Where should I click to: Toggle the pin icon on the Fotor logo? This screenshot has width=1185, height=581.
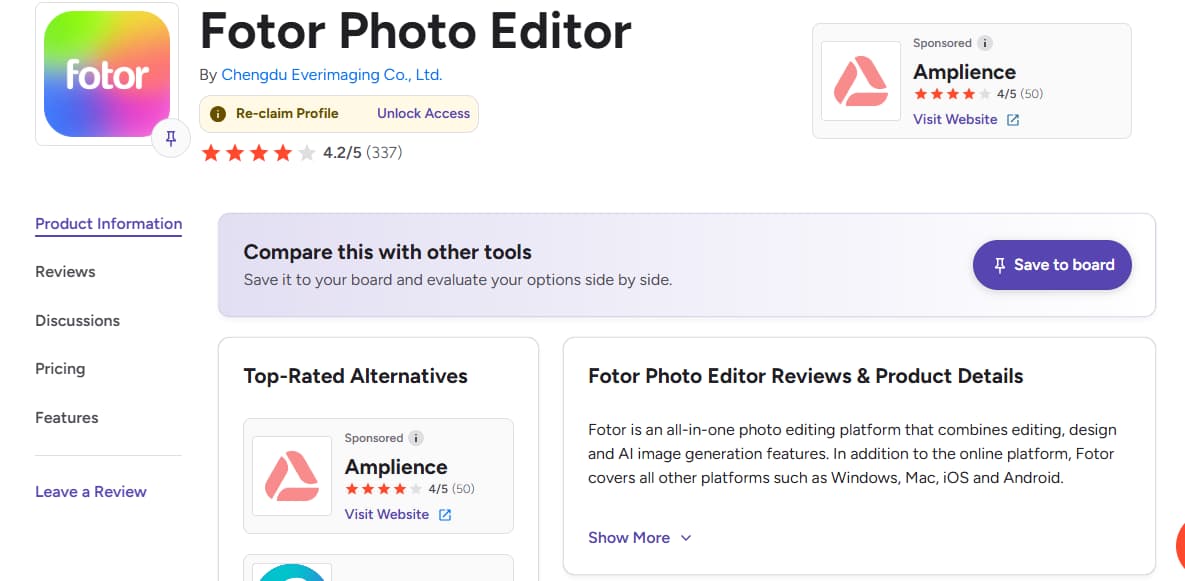pyautogui.click(x=171, y=138)
